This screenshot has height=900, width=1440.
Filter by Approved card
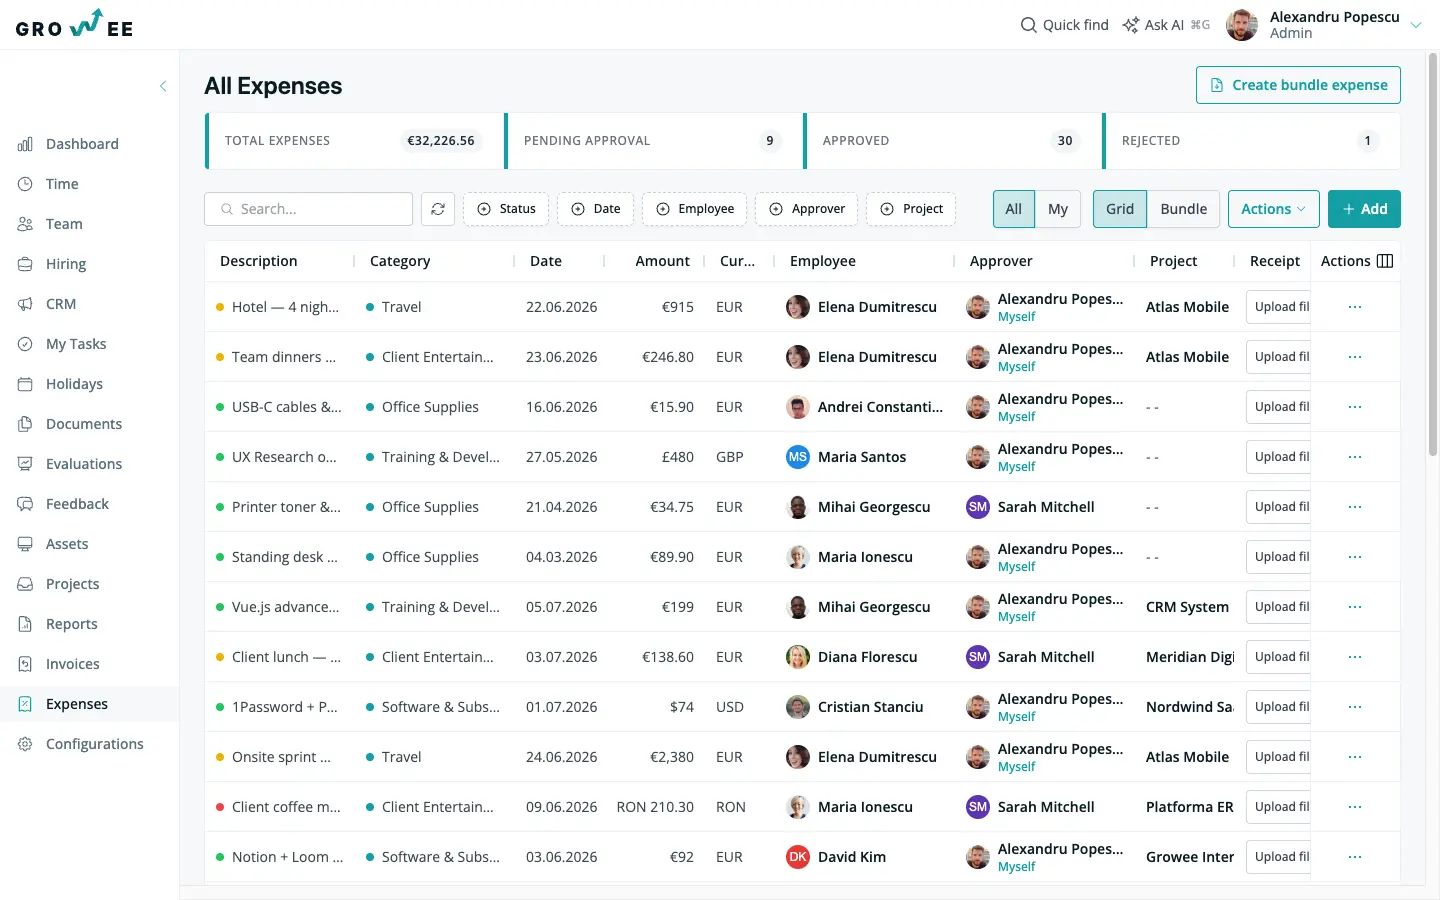click(952, 141)
